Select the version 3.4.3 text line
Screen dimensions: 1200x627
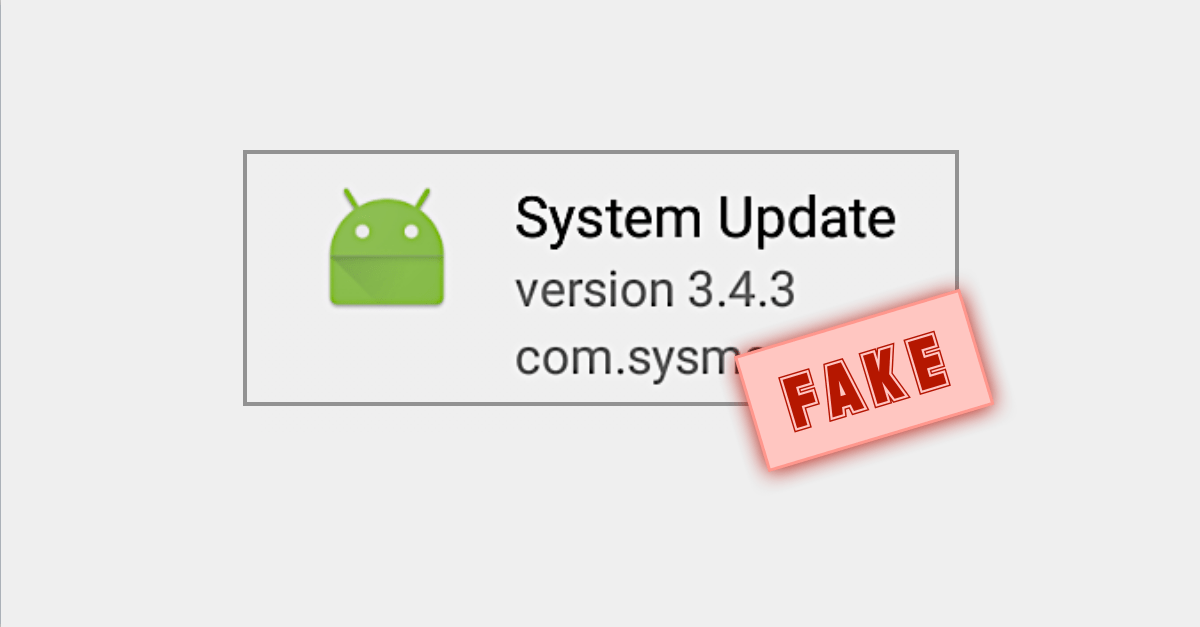(x=655, y=290)
